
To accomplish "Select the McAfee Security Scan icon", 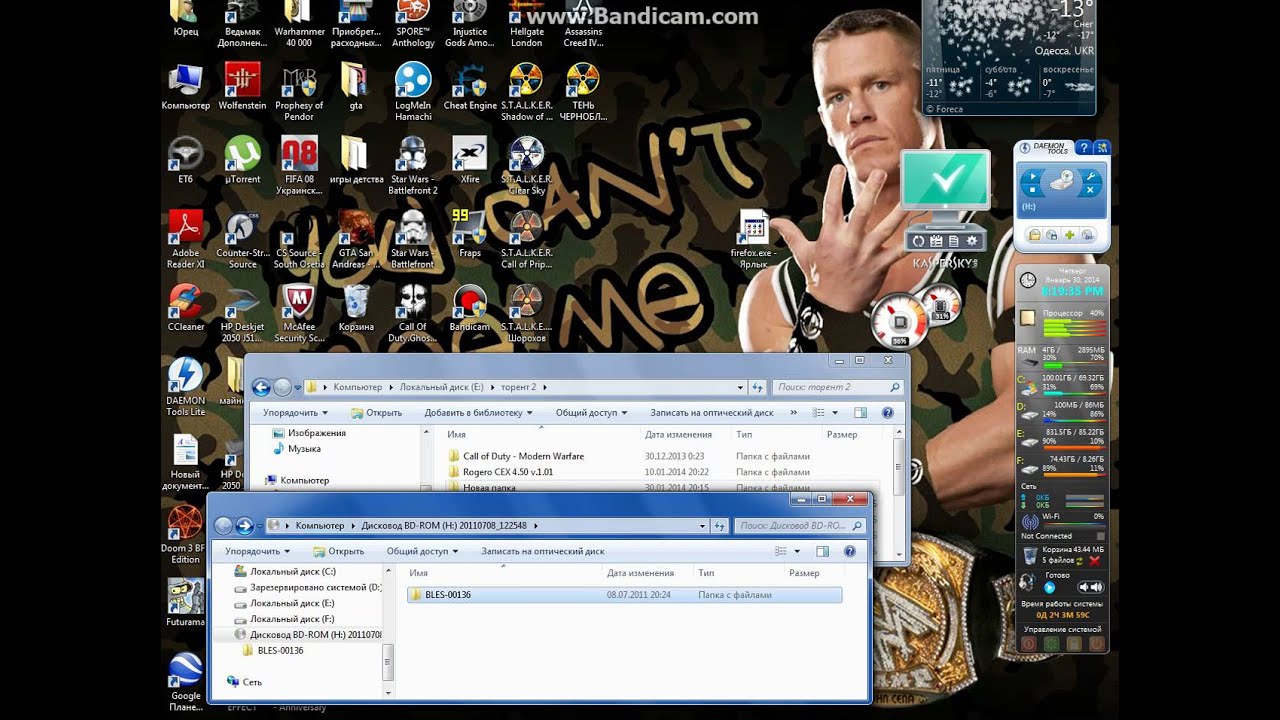I will coord(299,314).
